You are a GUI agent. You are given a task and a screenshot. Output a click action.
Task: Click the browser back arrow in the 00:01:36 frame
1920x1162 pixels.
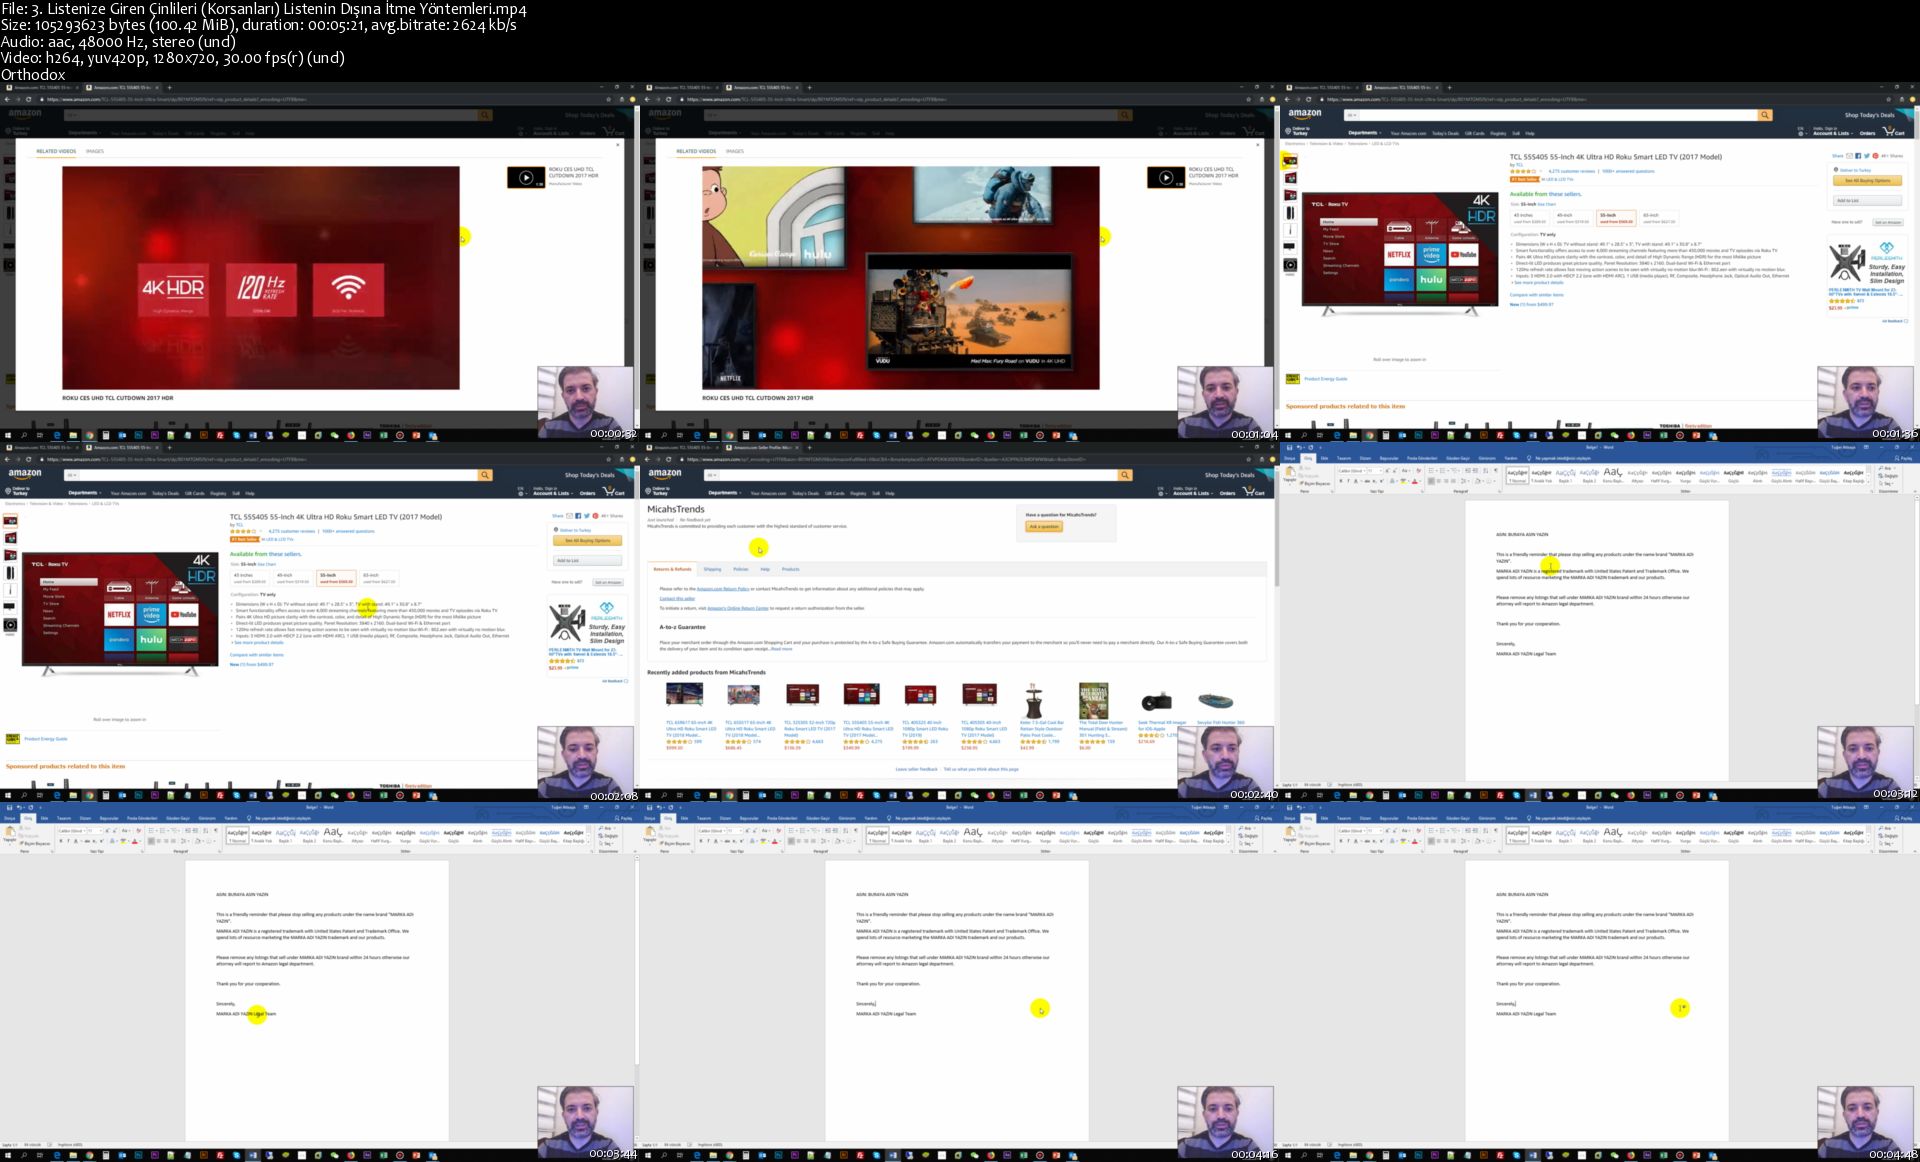pos(1288,99)
